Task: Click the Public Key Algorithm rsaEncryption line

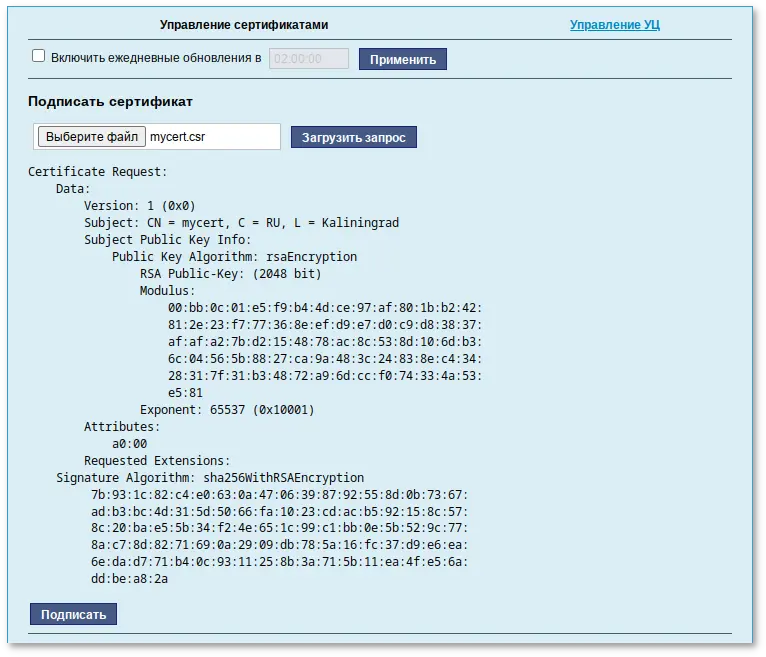Action: pos(234,256)
